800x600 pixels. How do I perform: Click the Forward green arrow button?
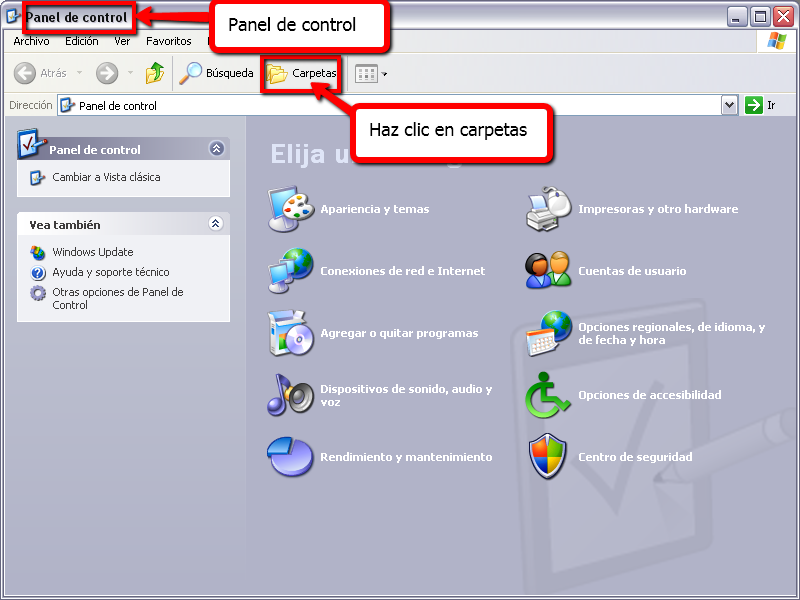[107, 73]
